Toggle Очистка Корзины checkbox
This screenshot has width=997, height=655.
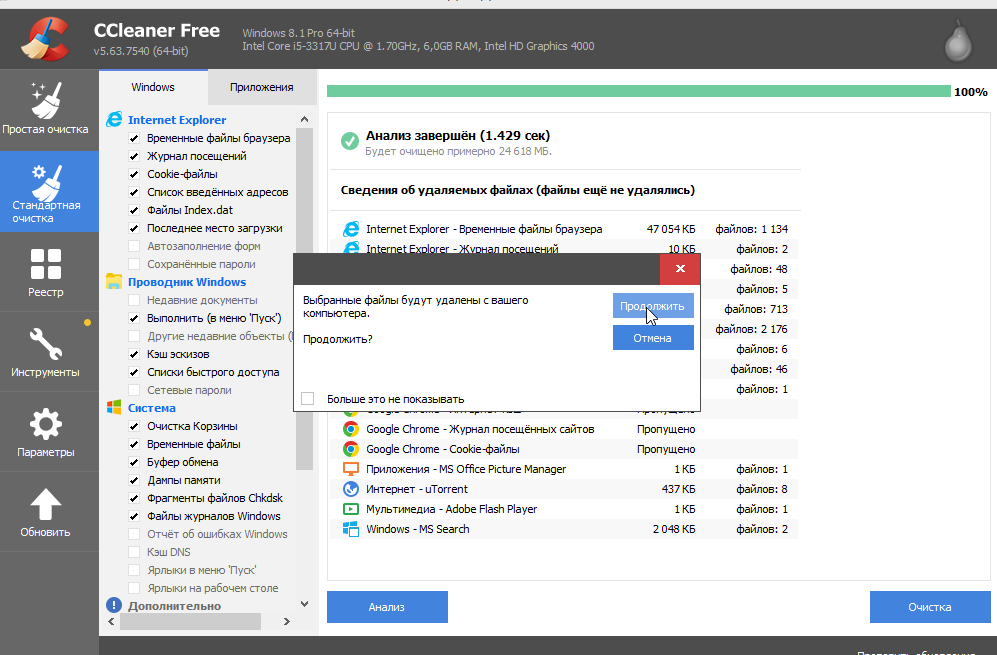click(x=134, y=426)
